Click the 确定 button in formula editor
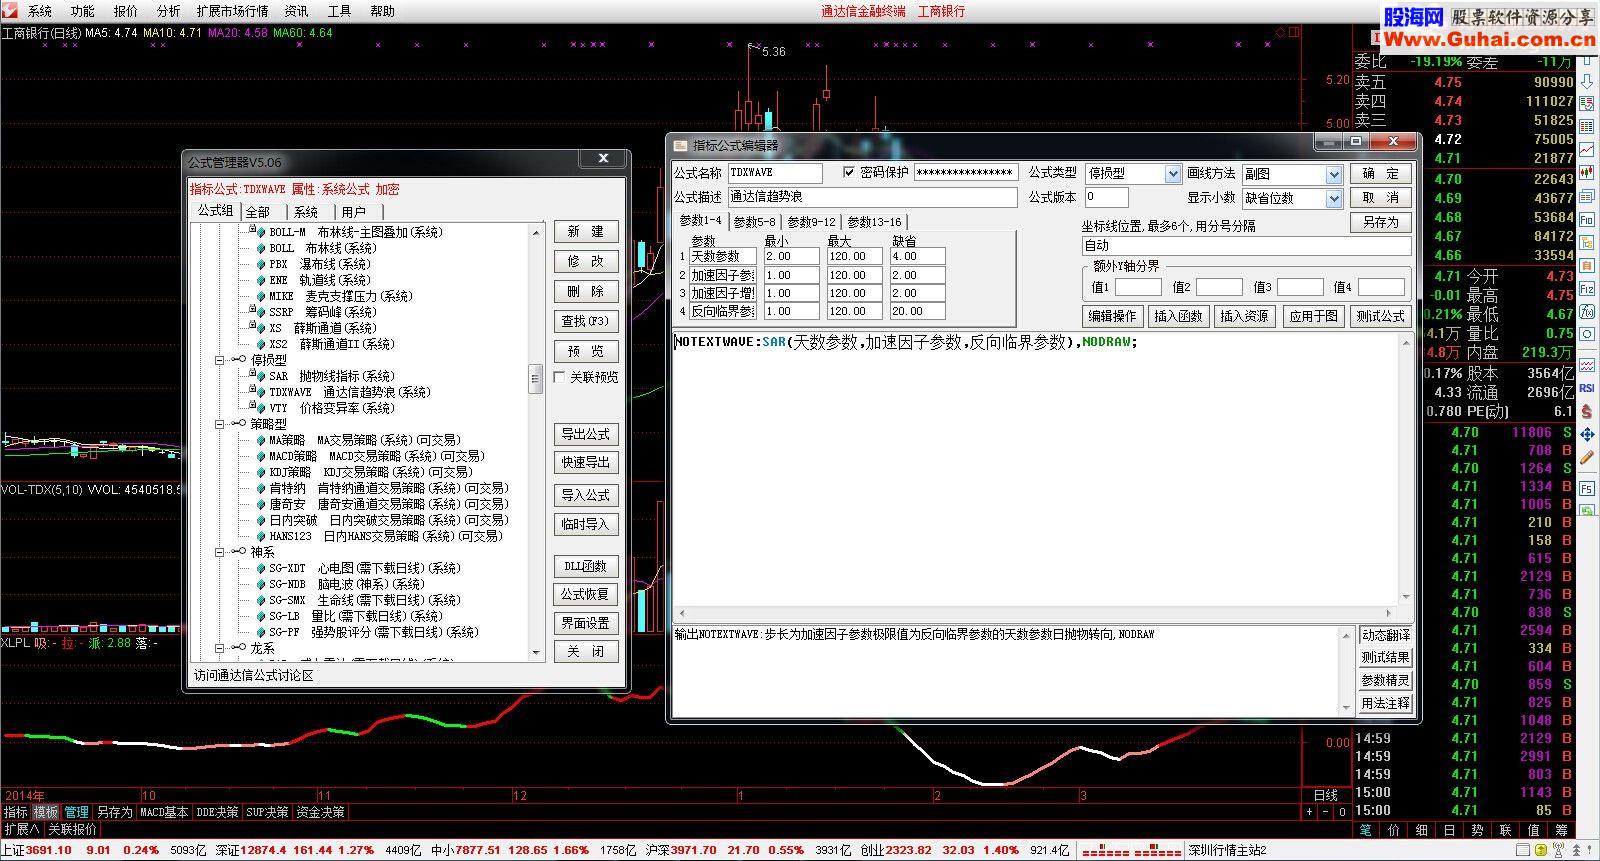 click(1380, 173)
